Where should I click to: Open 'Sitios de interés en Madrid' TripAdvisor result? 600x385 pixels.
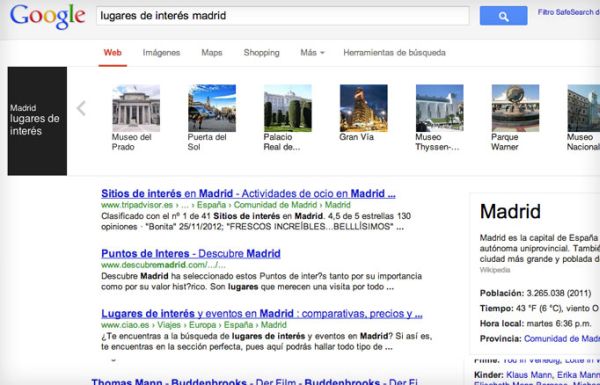(248, 194)
